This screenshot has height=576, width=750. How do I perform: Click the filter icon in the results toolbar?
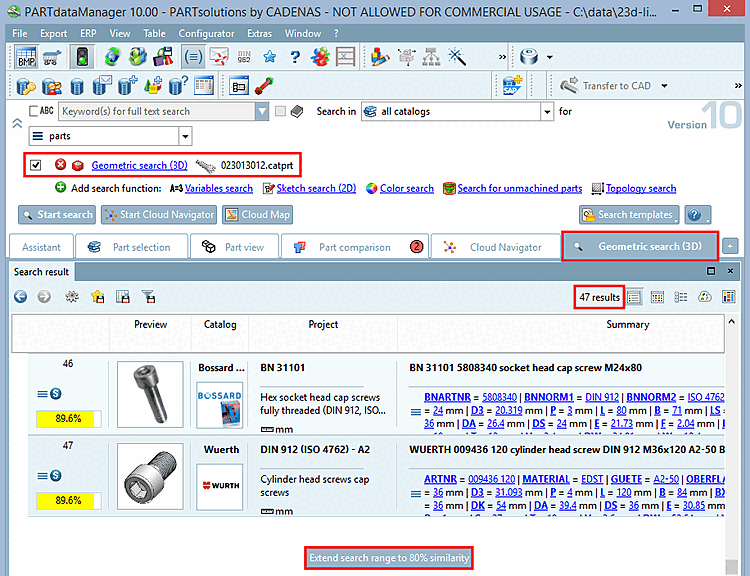(149, 297)
